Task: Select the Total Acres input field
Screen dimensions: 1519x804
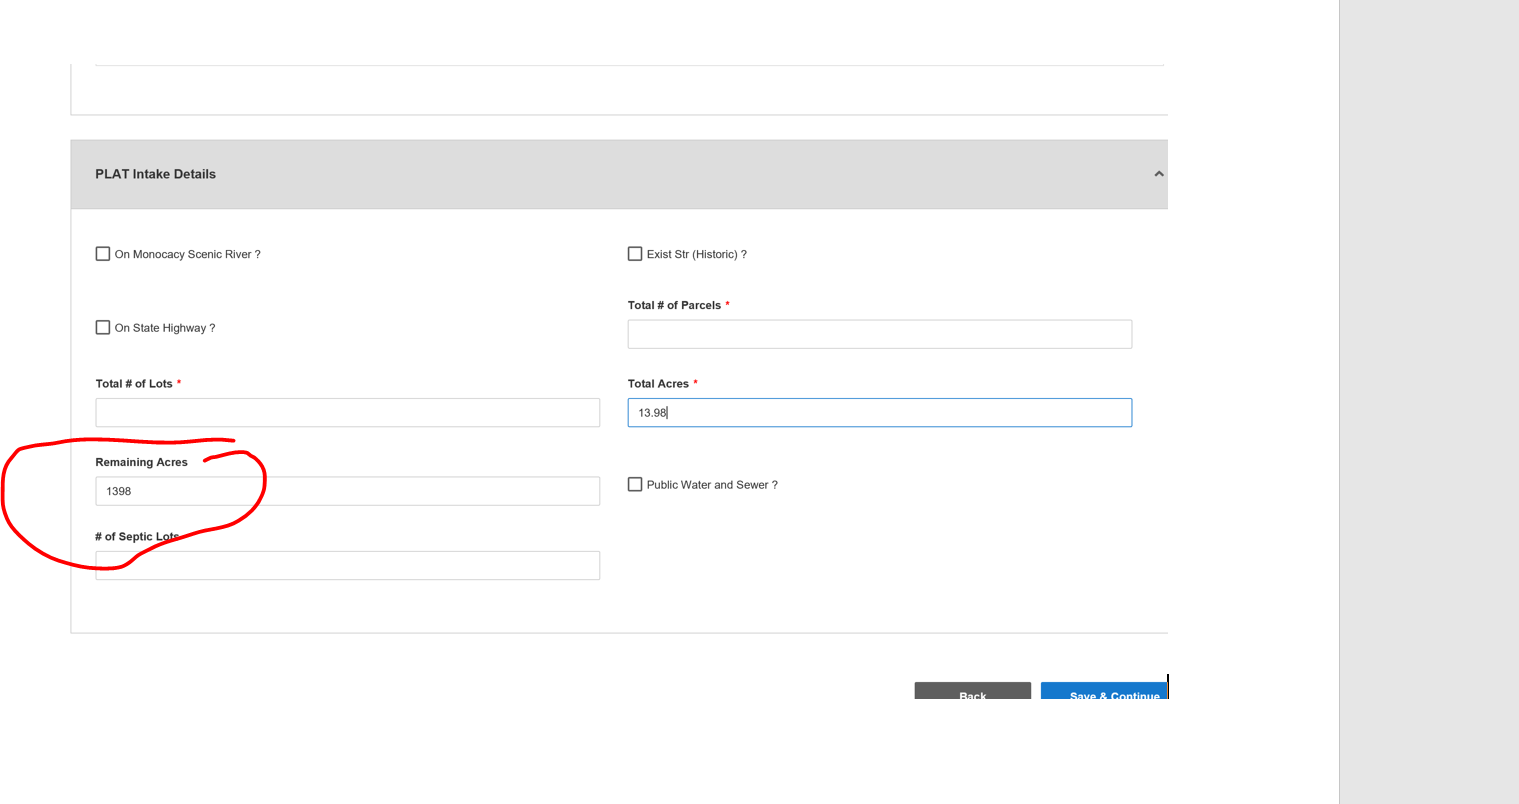Action: point(880,412)
